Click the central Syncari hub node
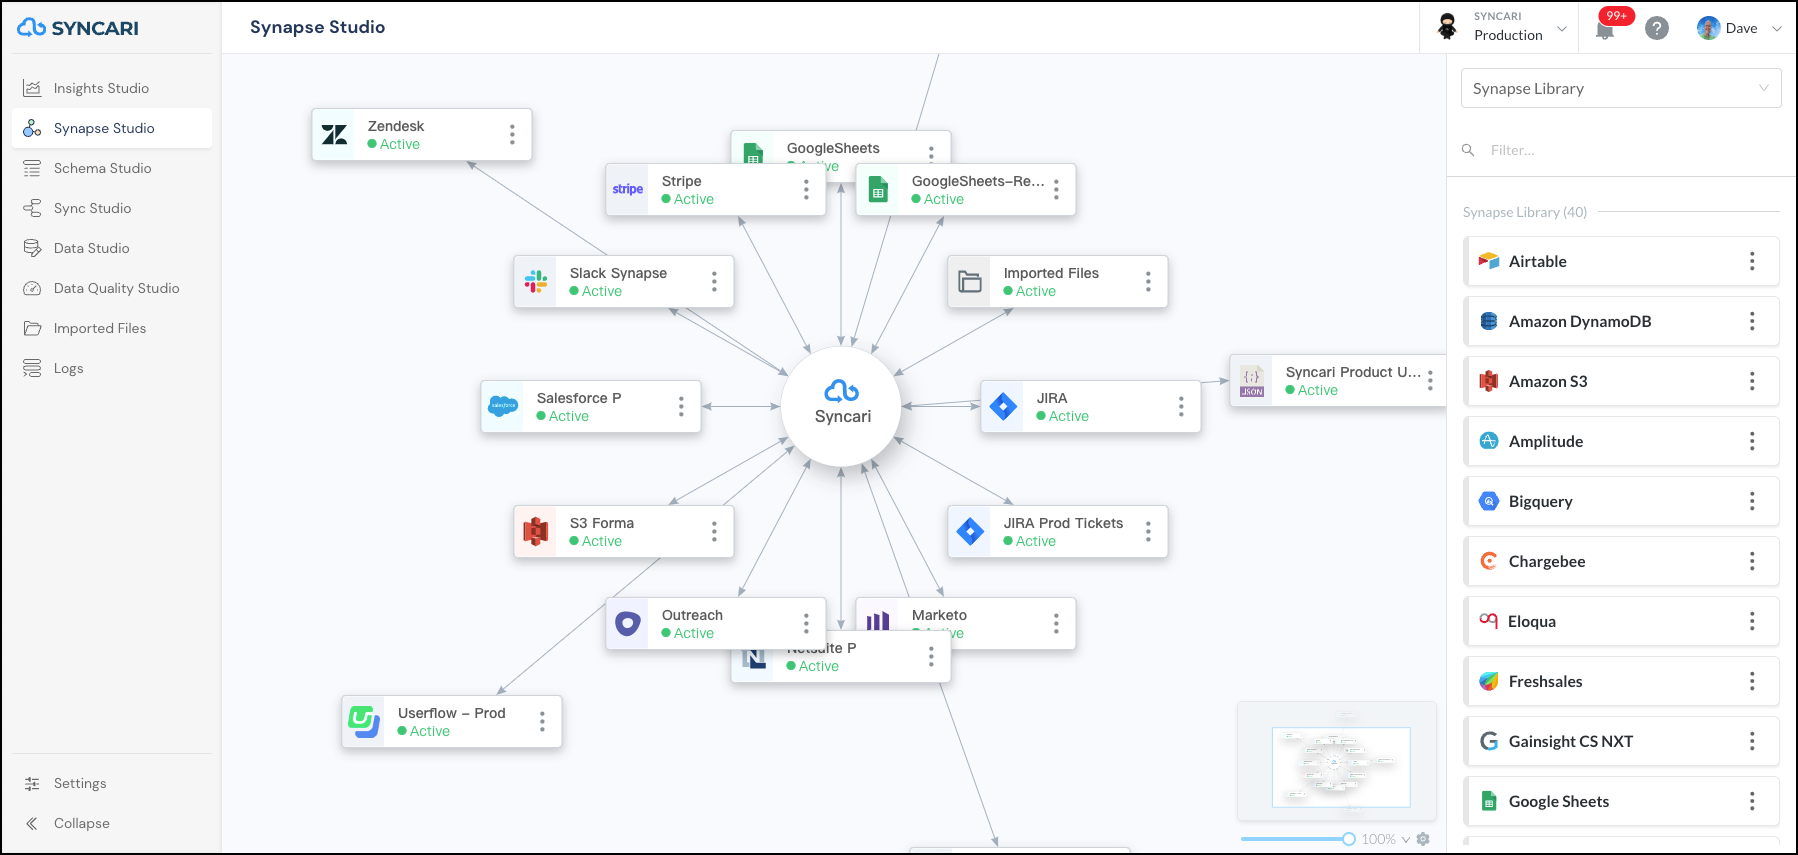This screenshot has width=1798, height=855. pyautogui.click(x=842, y=406)
